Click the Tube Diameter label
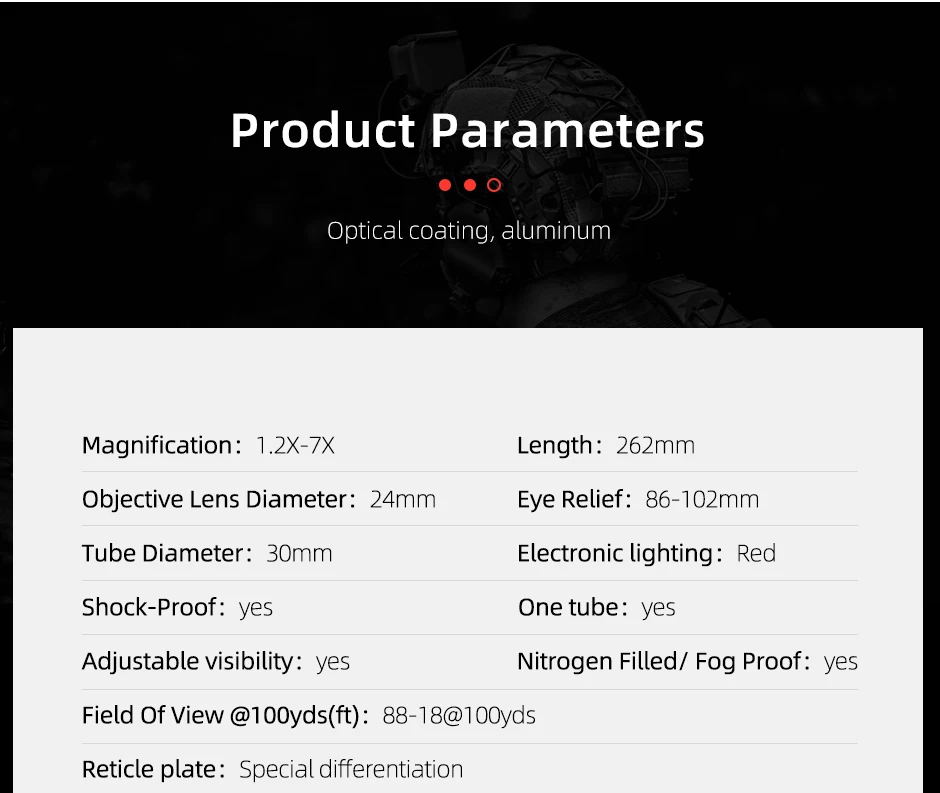Screen dimensions: 940x793 (162, 554)
